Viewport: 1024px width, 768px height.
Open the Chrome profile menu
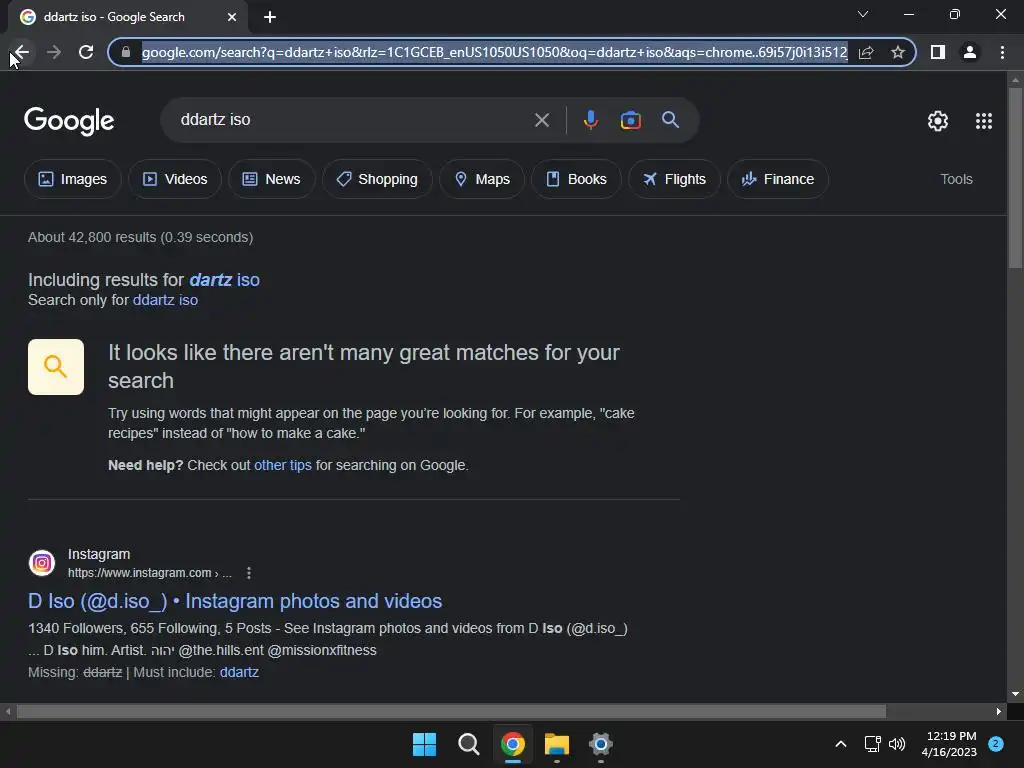(x=970, y=52)
